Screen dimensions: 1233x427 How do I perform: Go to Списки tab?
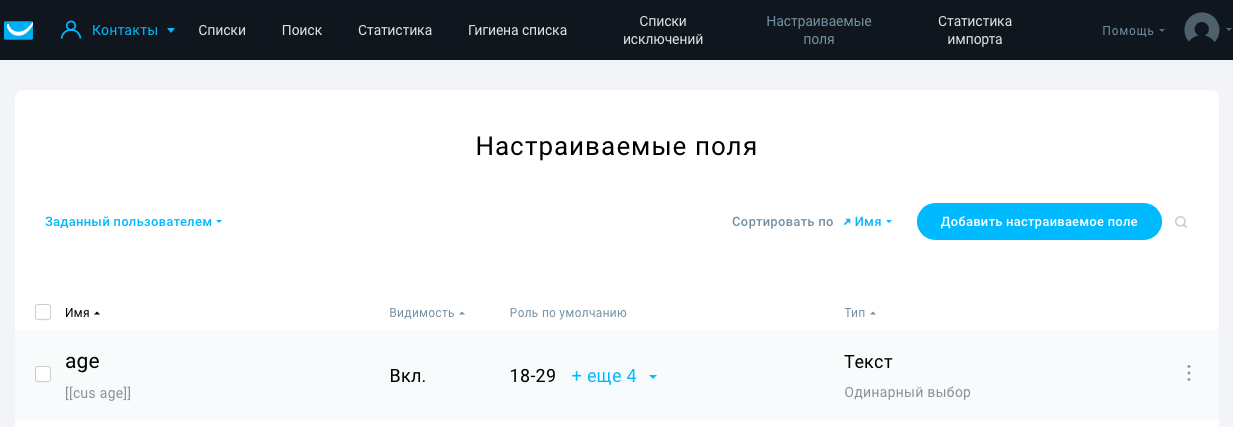(222, 30)
